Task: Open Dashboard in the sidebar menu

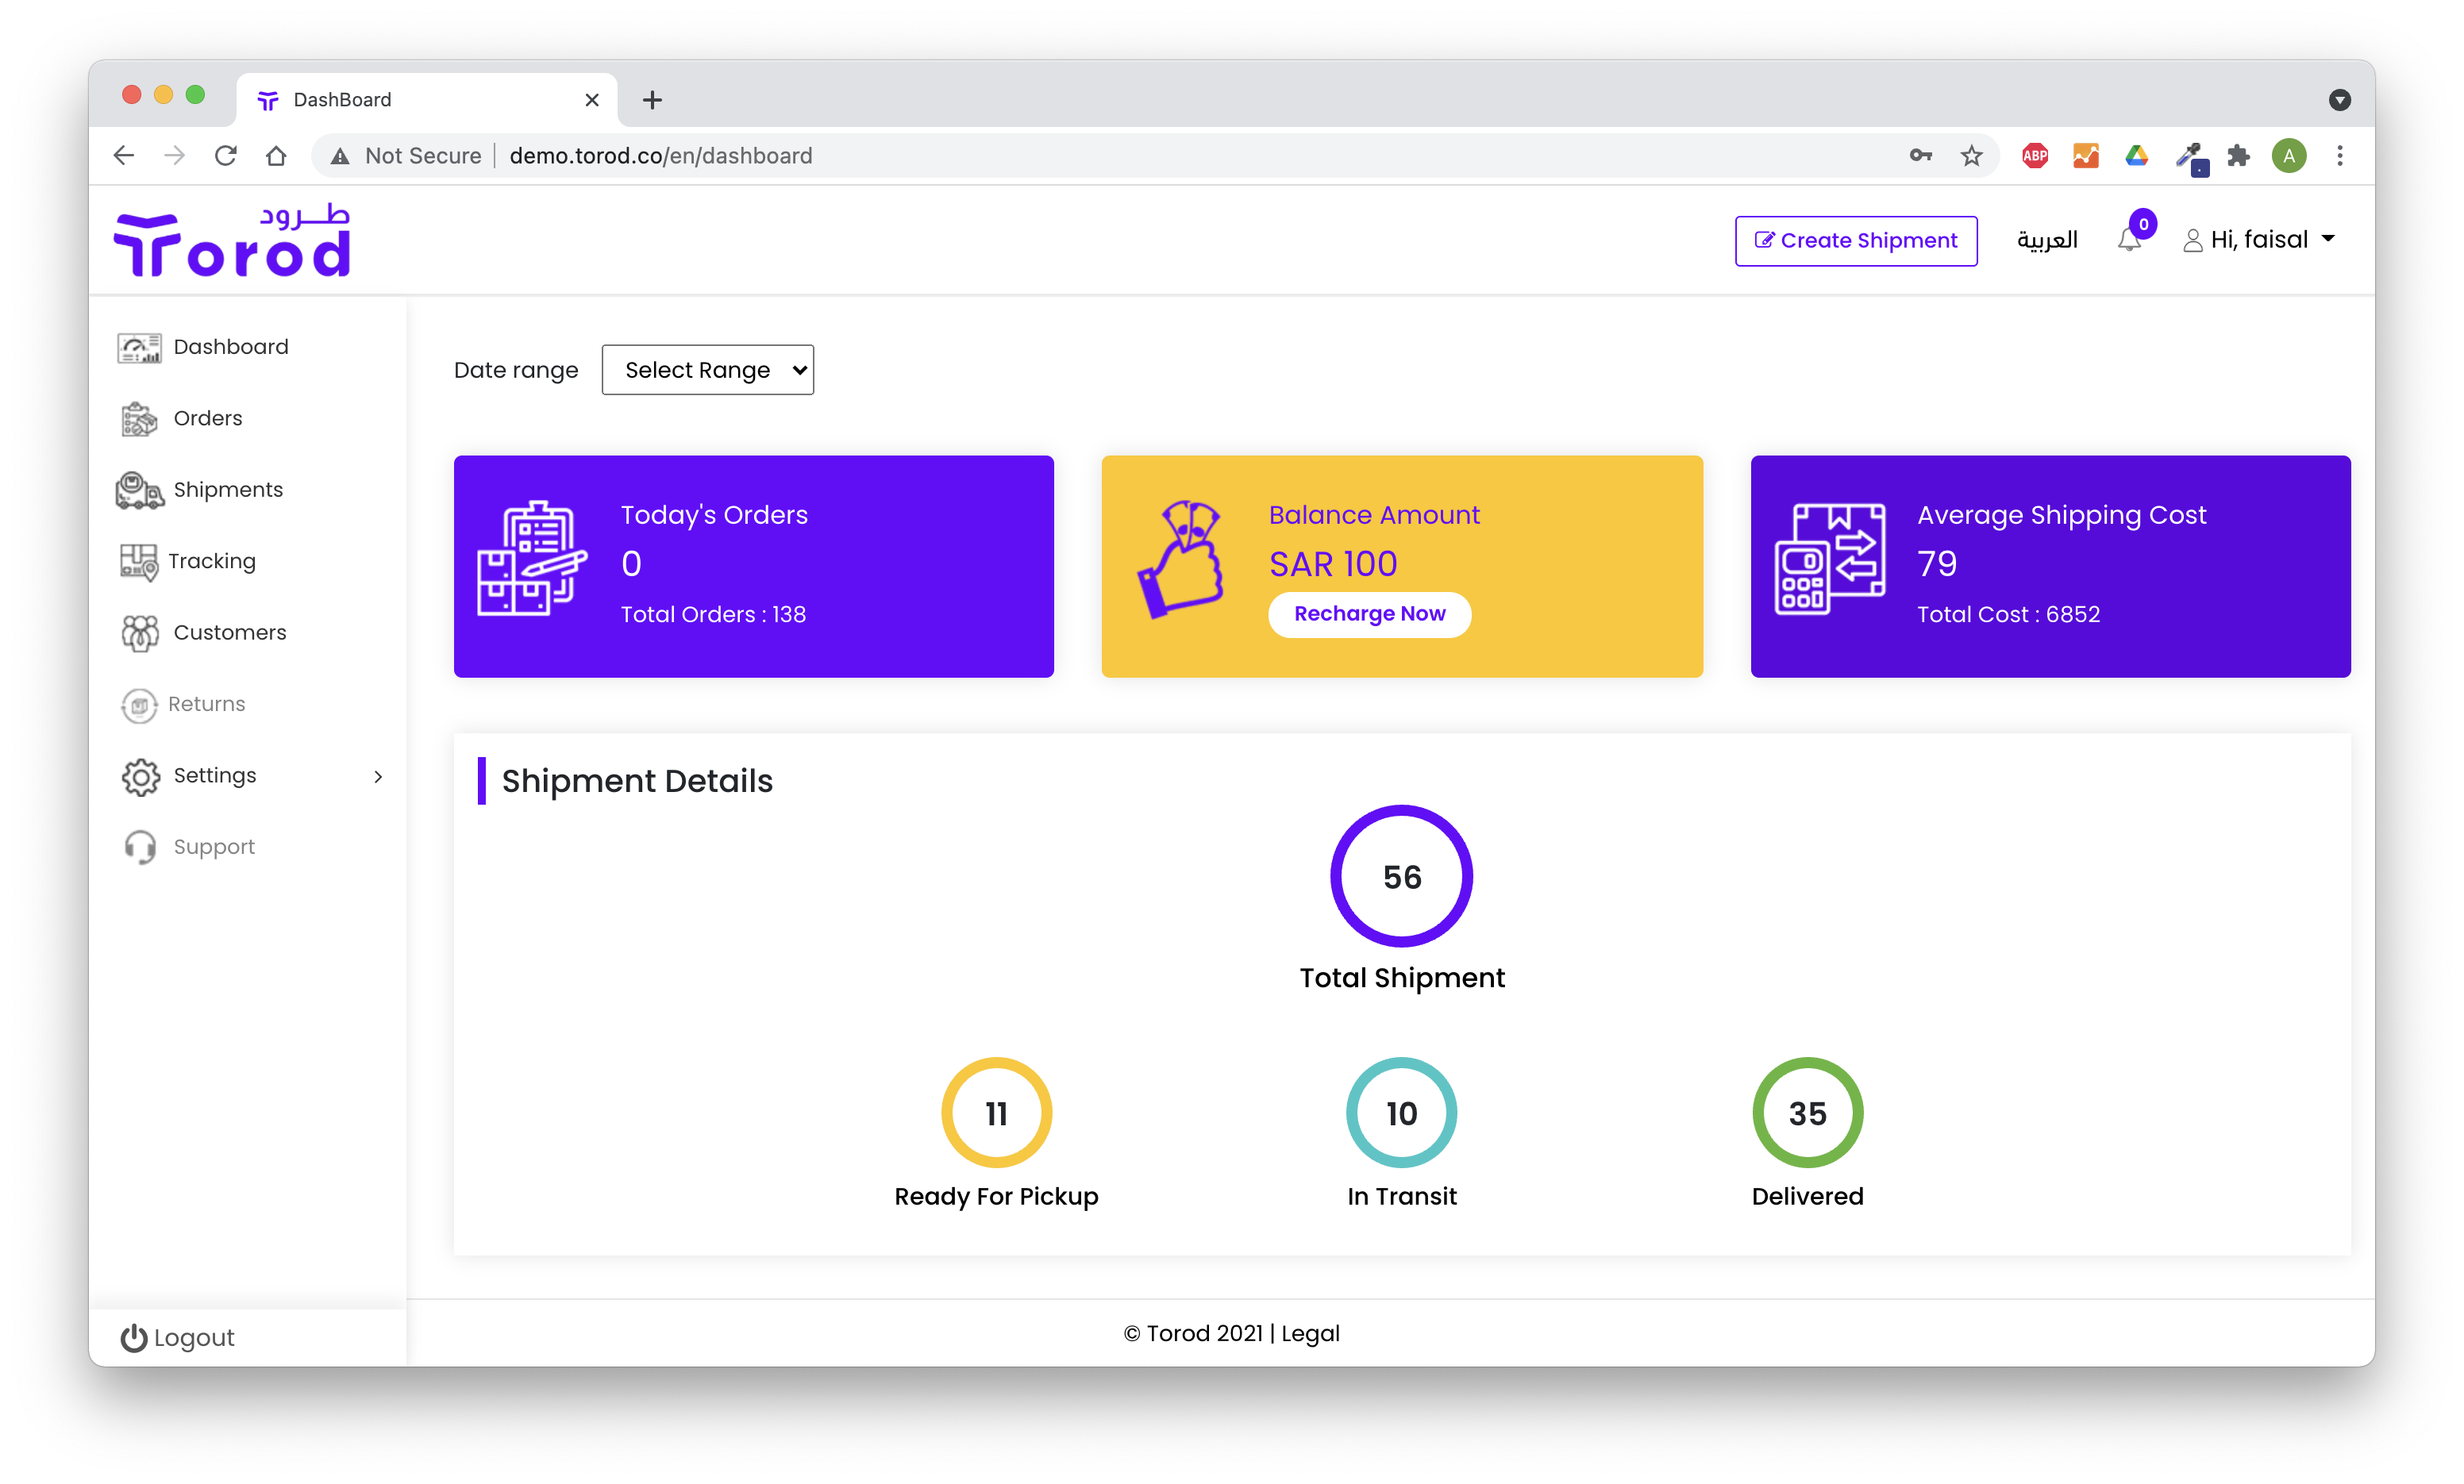Action: (x=230, y=347)
